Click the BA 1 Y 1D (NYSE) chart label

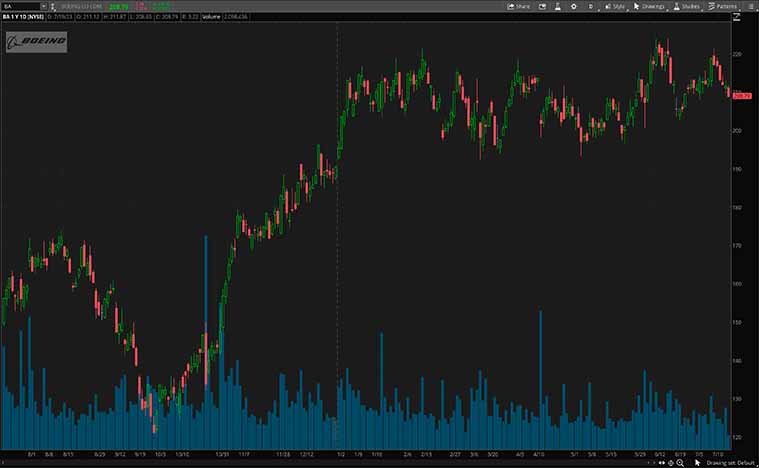pyautogui.click(x=23, y=17)
